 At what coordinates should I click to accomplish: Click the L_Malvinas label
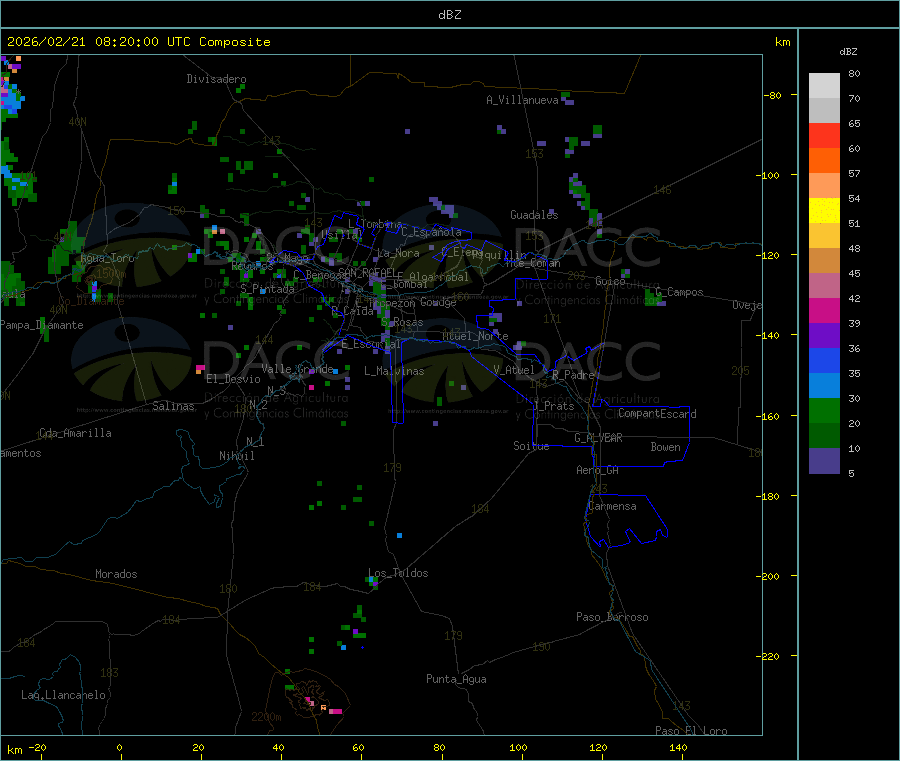[x=394, y=371]
